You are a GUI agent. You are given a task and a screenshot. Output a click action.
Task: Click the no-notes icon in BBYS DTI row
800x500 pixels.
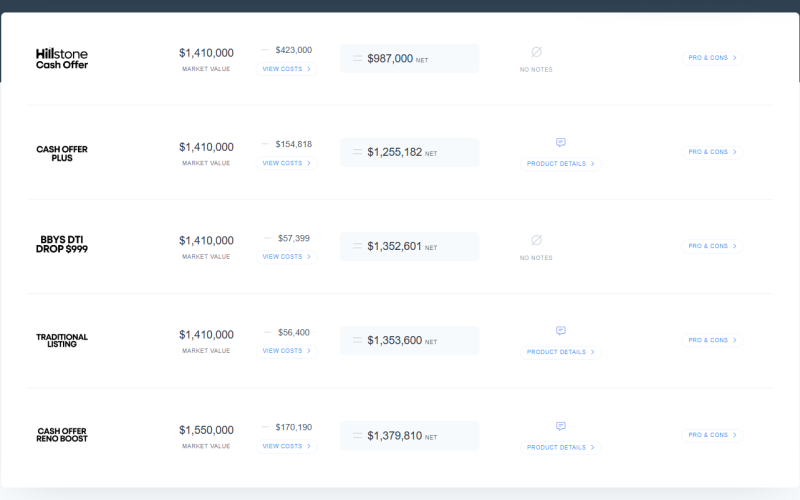[536, 240]
